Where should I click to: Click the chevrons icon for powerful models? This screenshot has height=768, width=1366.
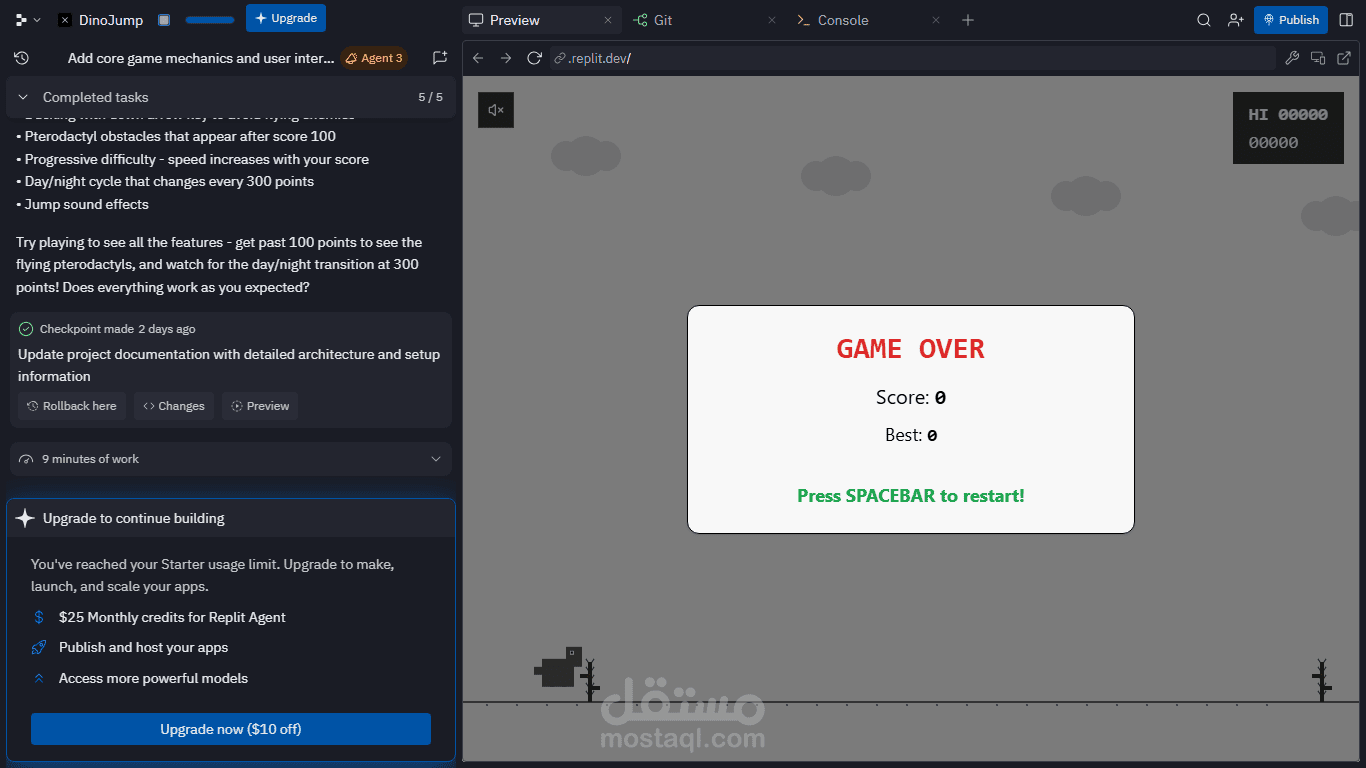pos(39,678)
